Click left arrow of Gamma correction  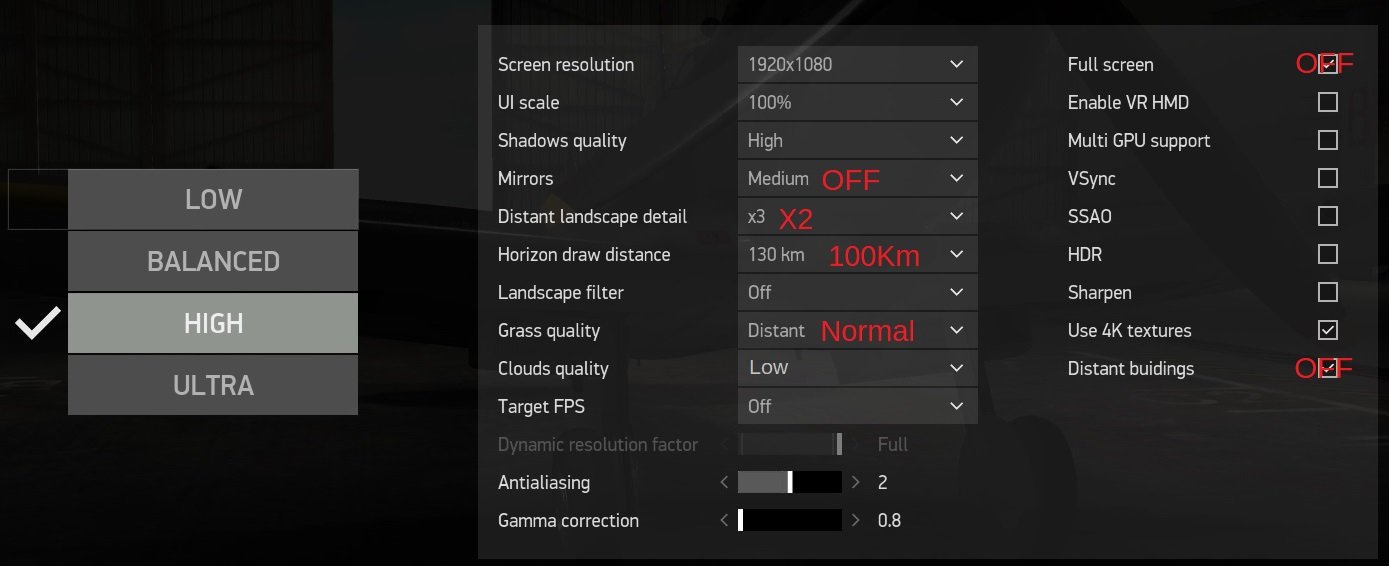[724, 521]
